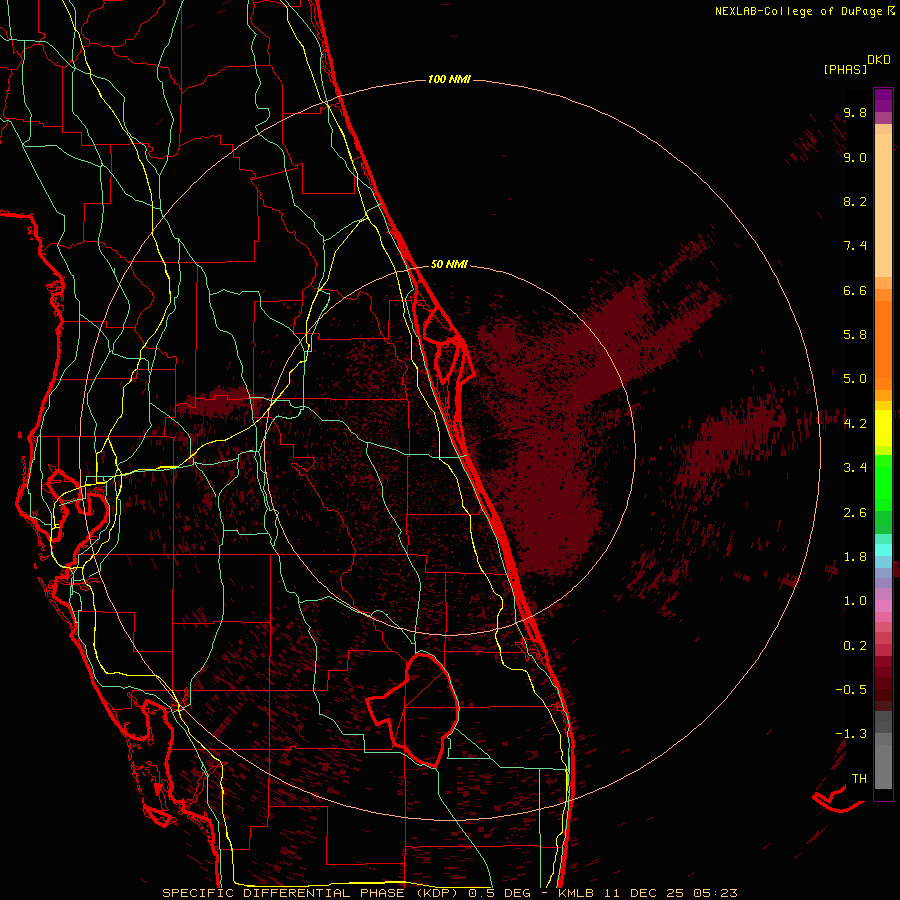Click the 11 DEC 25 date text
The image size is (900, 900).
[645, 893]
